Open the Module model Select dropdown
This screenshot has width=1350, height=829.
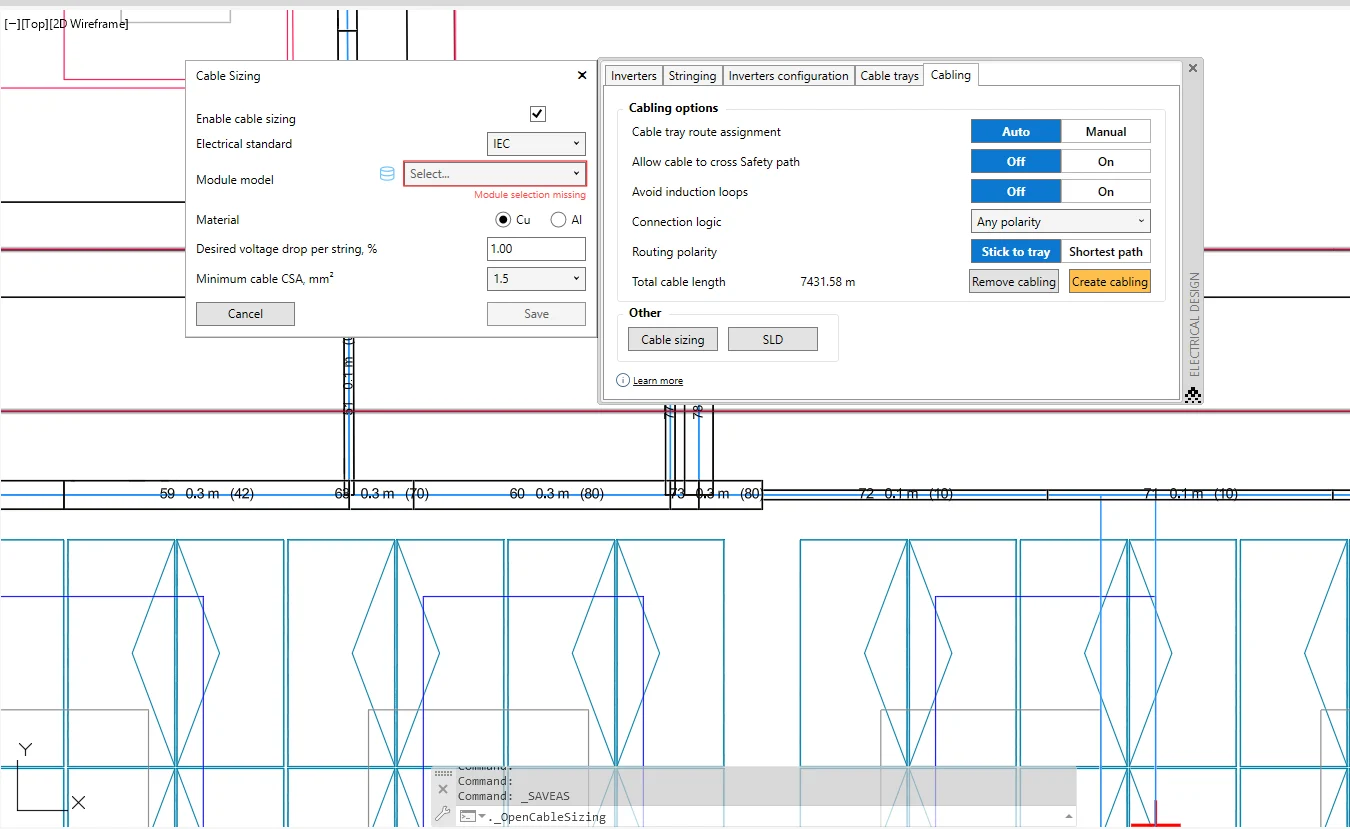click(494, 174)
